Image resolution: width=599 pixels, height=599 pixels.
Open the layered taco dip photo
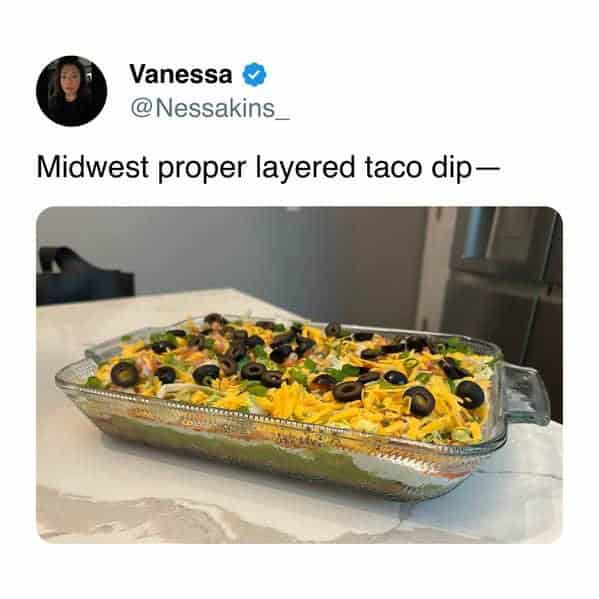300,375
